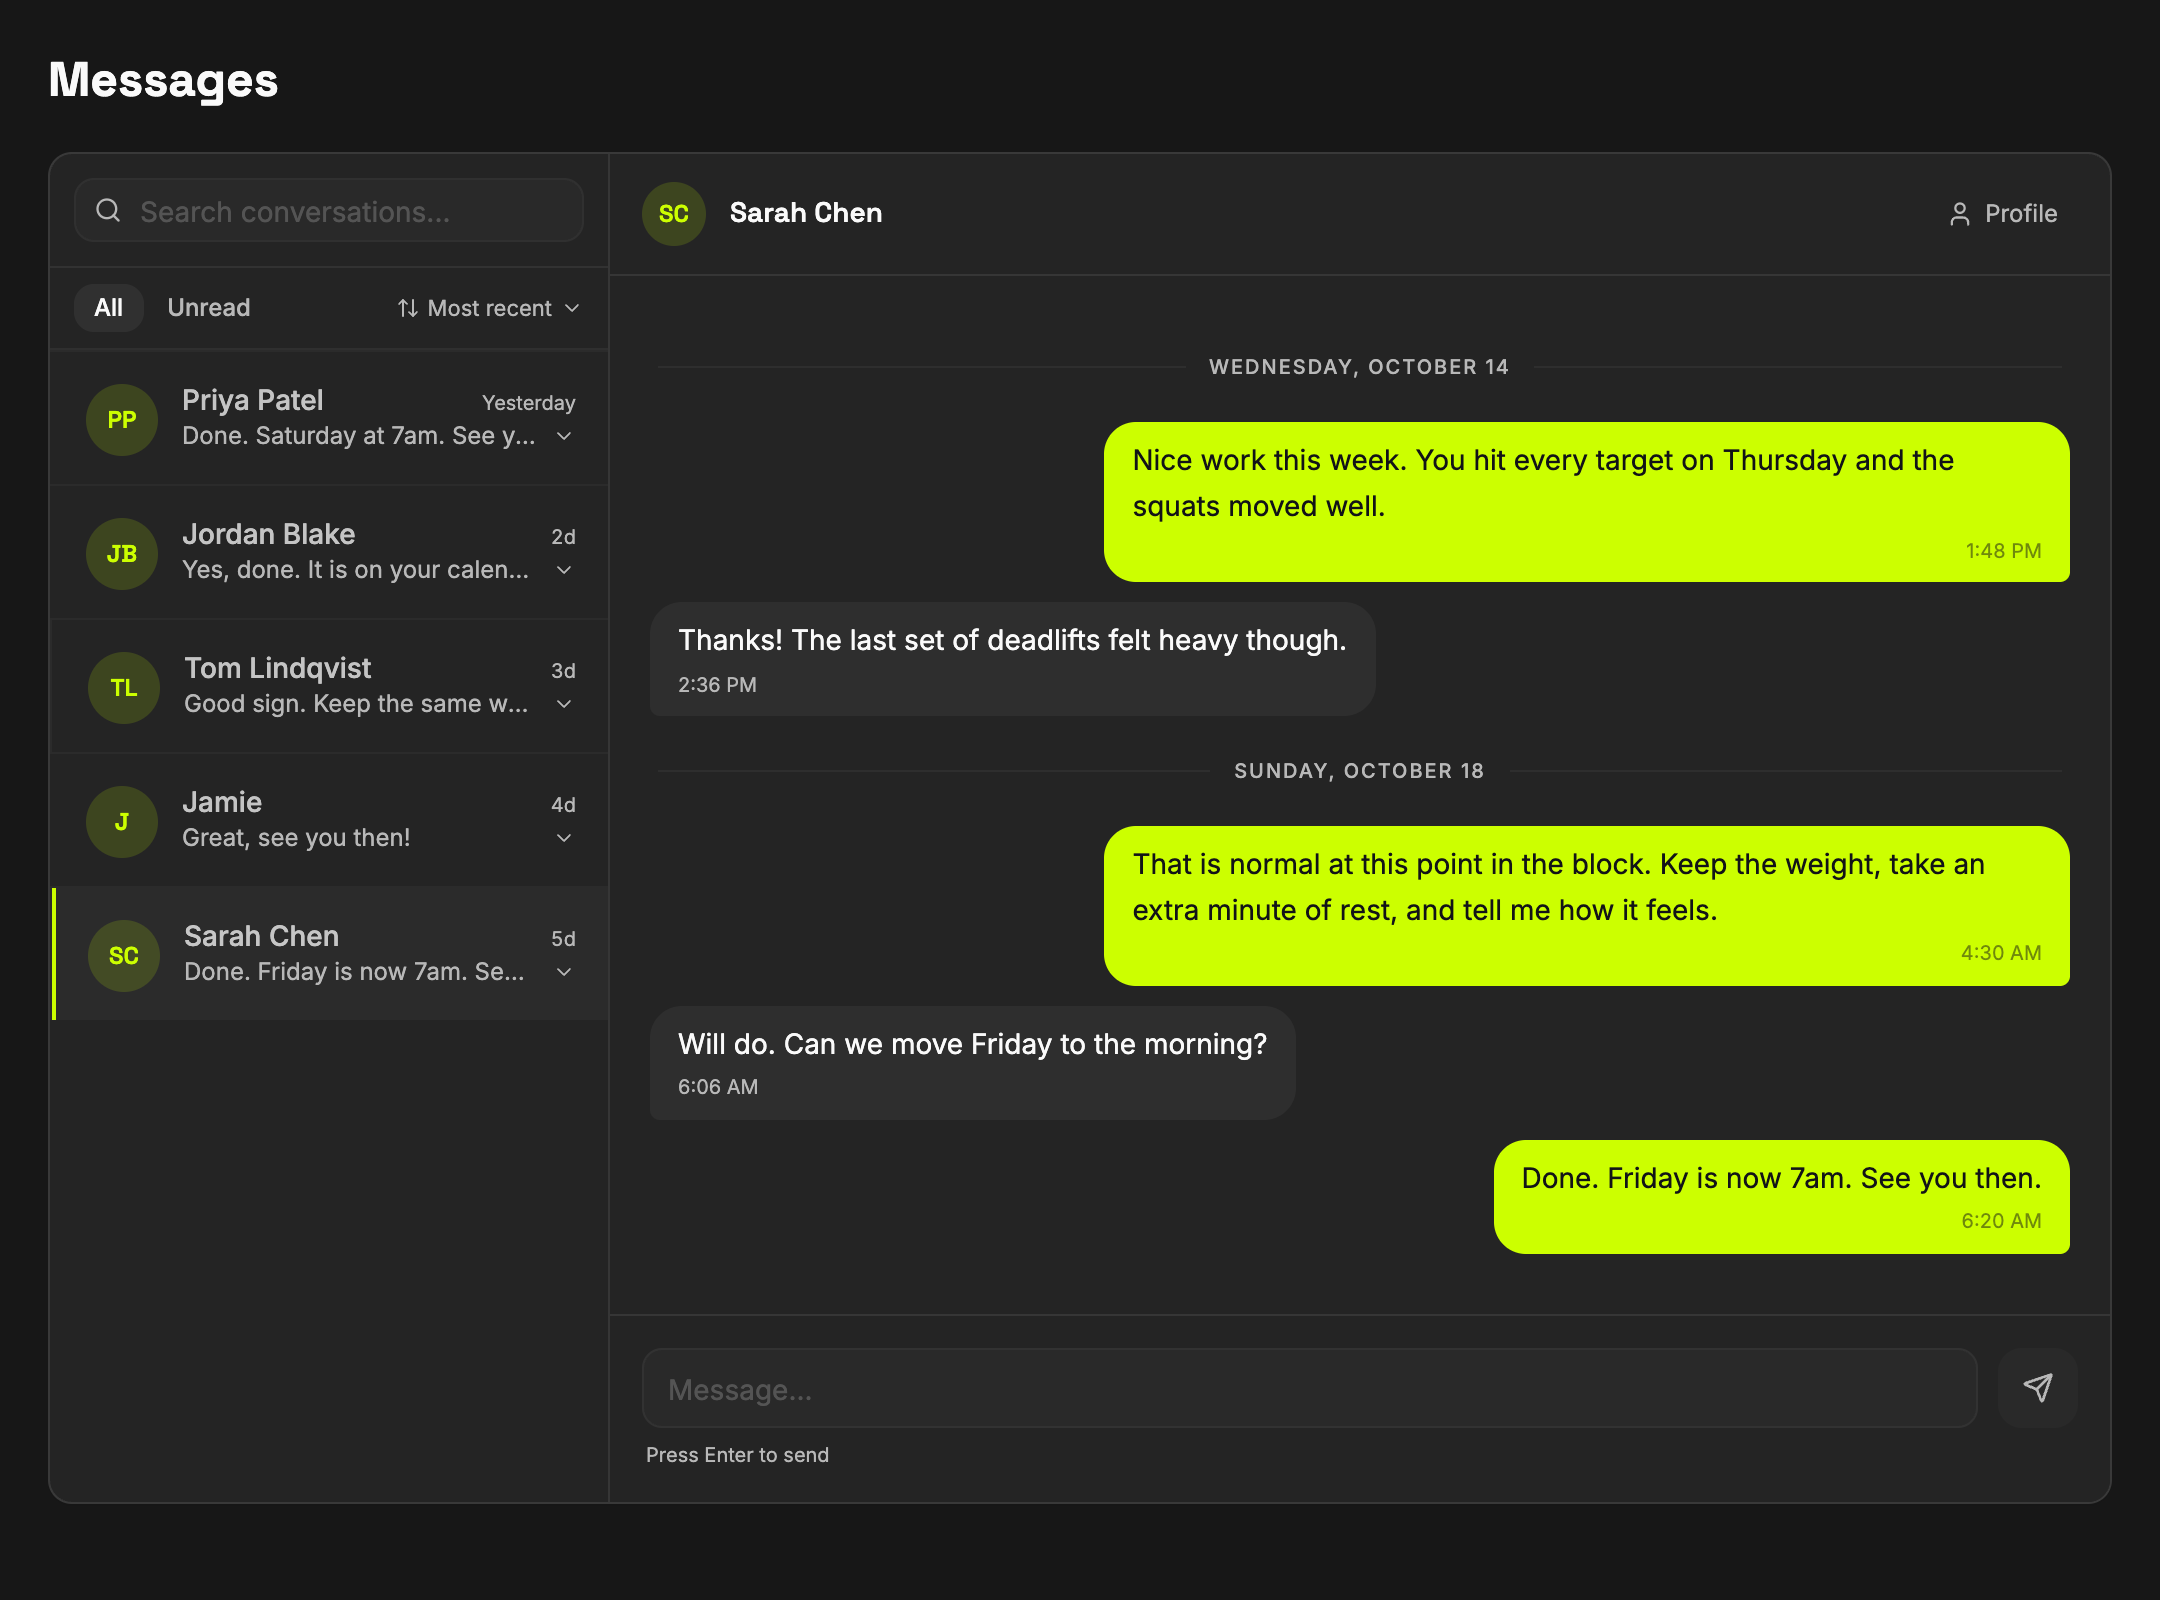Open the Priya Patel conversation

[x=330, y=419]
